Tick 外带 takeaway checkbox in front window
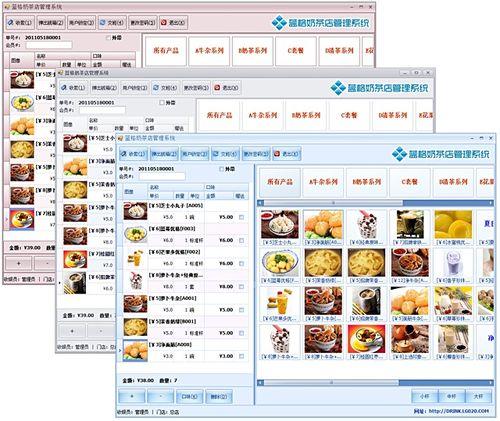 pyautogui.click(x=221, y=169)
